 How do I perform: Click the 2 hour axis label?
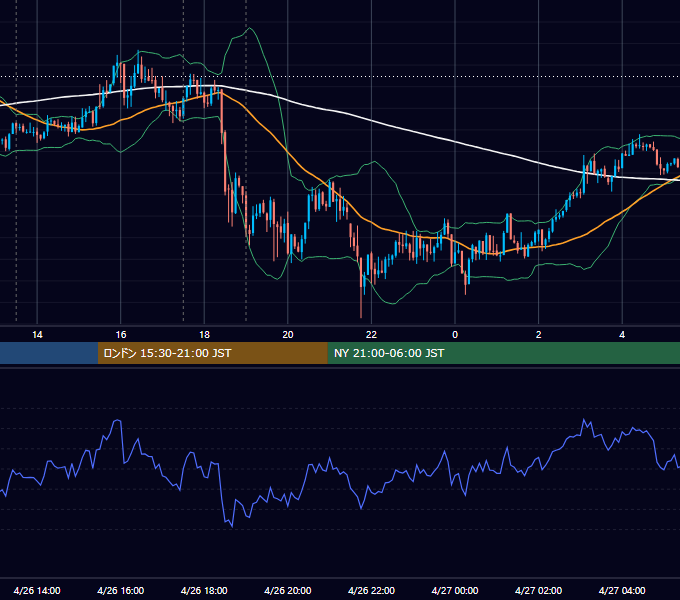coord(539,335)
